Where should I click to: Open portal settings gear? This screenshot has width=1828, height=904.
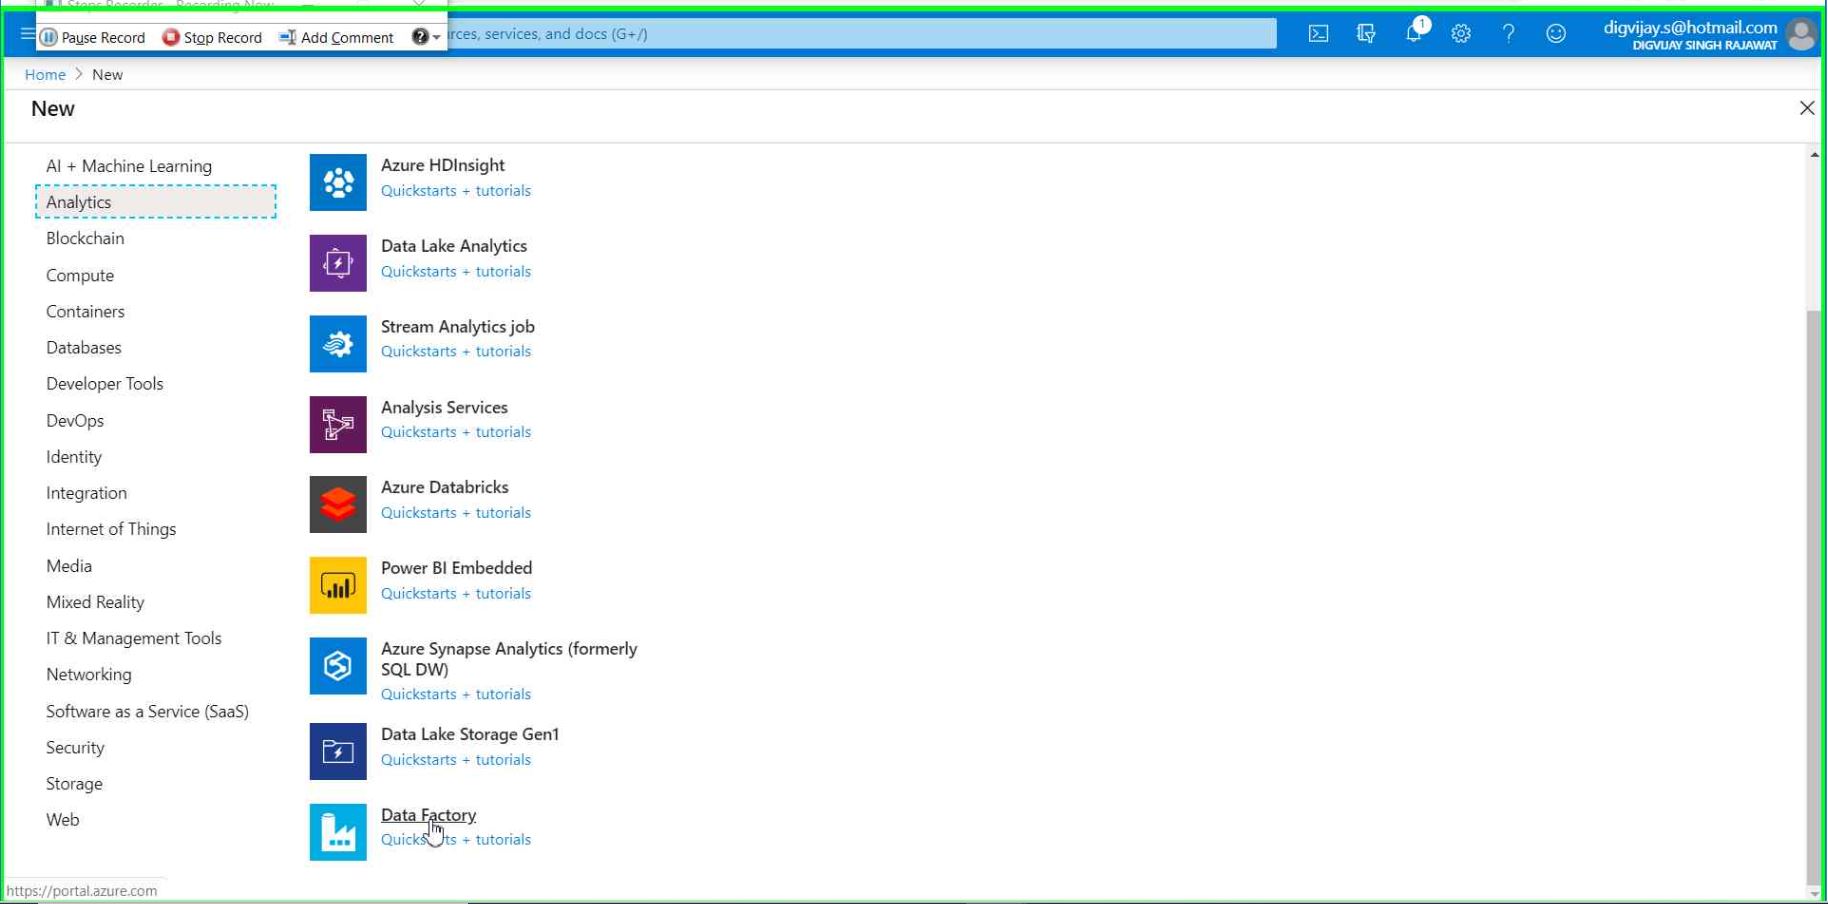tap(1461, 34)
